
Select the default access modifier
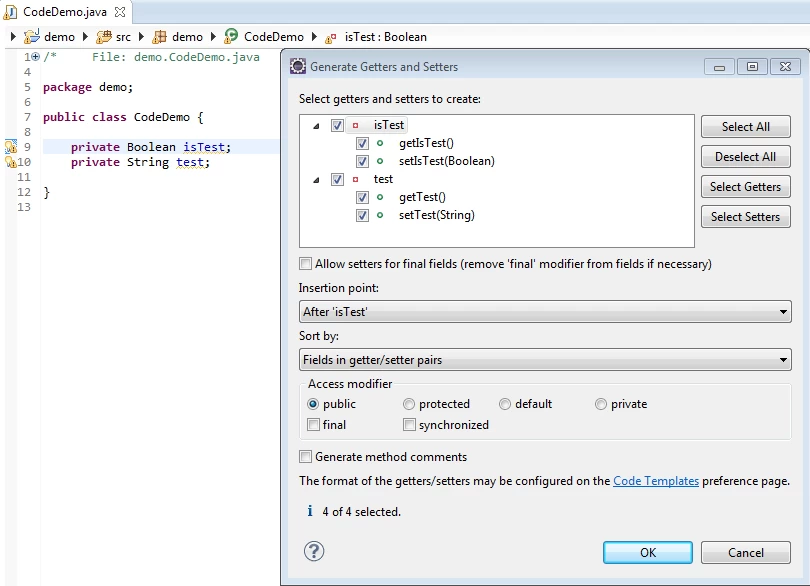click(x=505, y=404)
